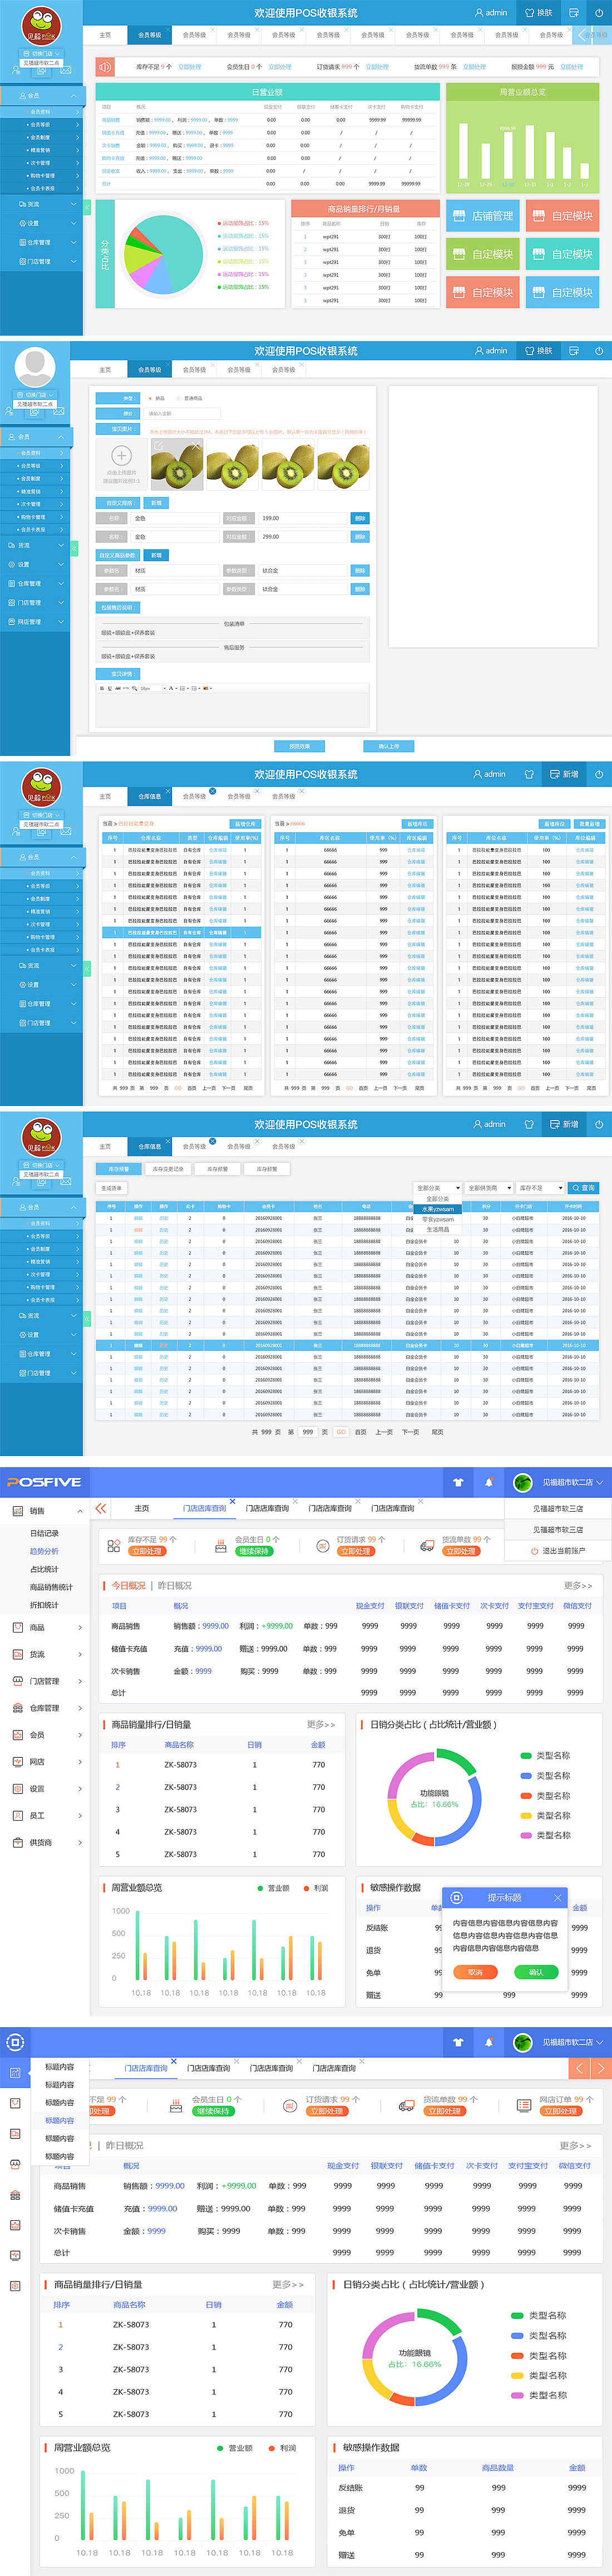
Task: Click the orange left arrow tab-scroll icon
Action: coord(580,2068)
